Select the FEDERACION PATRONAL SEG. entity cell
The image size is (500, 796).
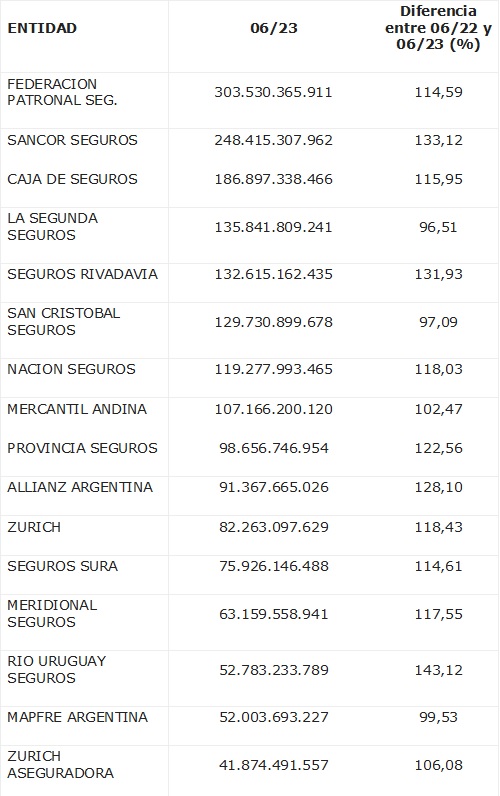pos(62,92)
